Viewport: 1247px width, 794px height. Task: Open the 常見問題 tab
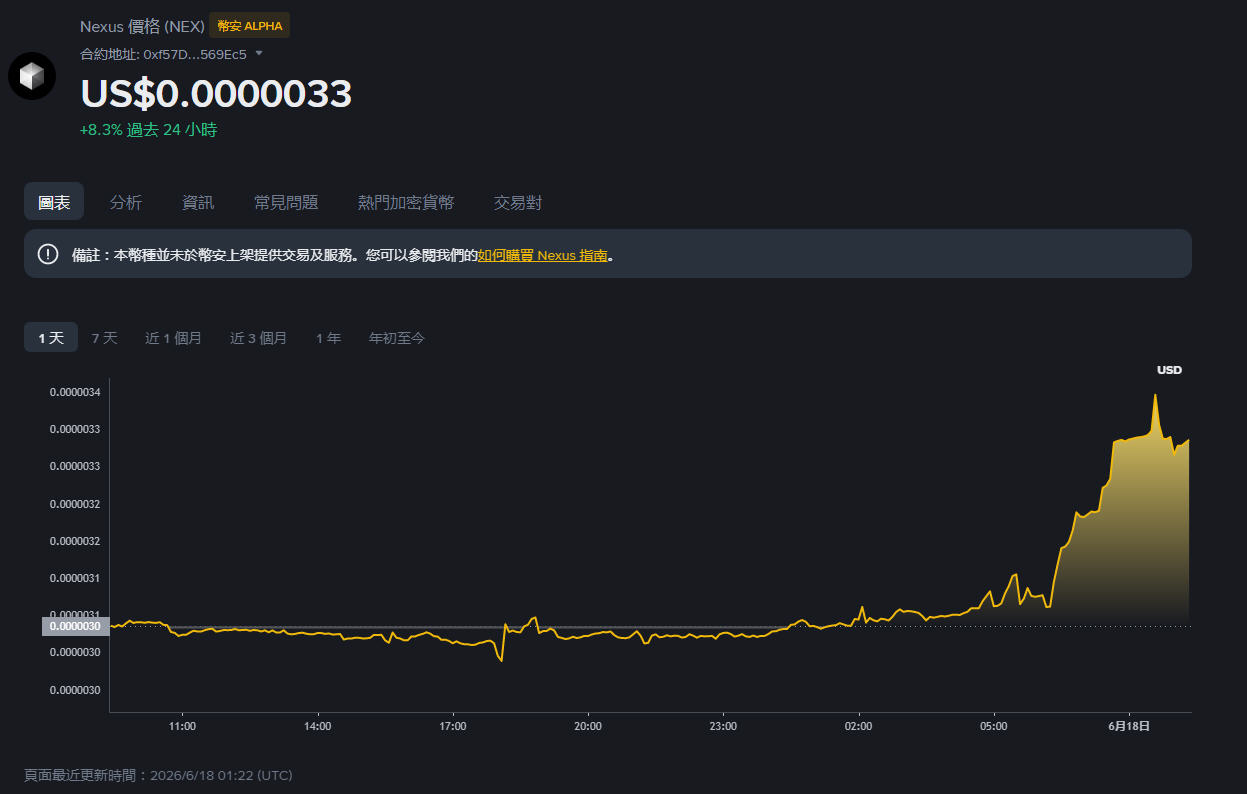286,202
